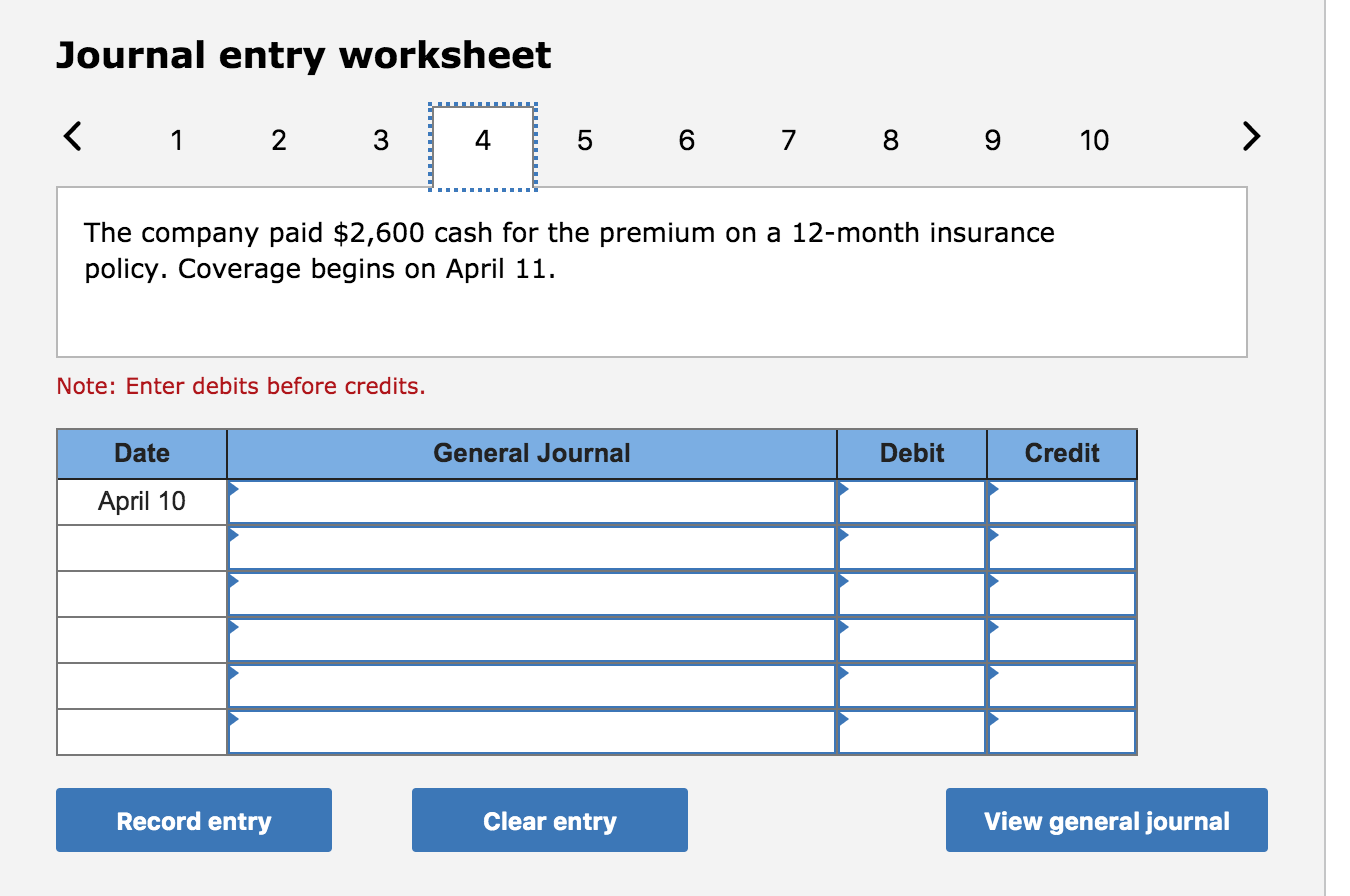Jump to transaction 2
This screenshot has height=896, width=1350.
[278, 141]
